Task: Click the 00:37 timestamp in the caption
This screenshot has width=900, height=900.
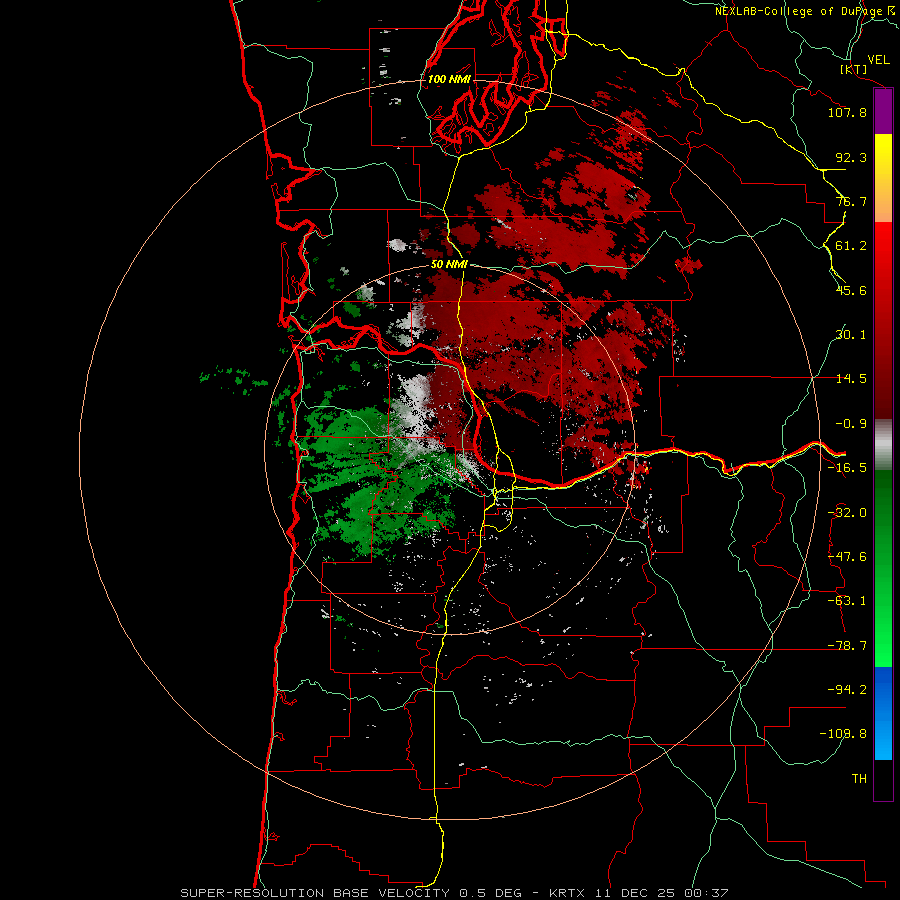Action: (x=706, y=893)
